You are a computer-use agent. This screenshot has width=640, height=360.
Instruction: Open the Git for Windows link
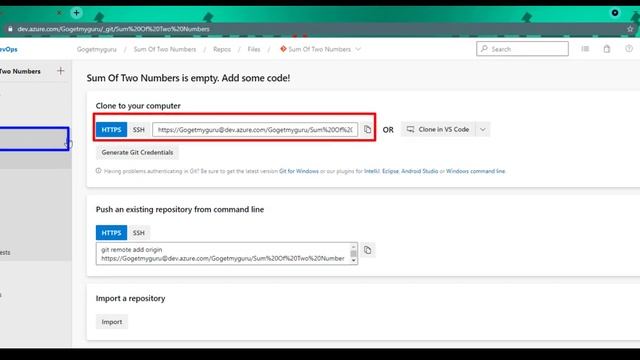tap(299, 171)
